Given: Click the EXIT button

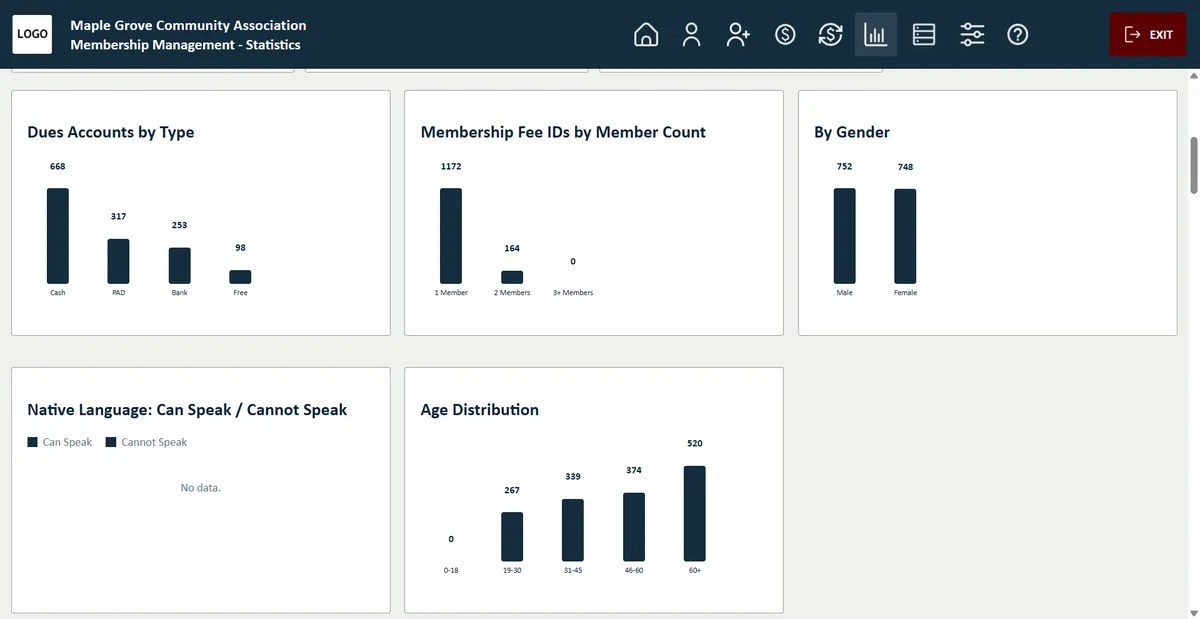Looking at the screenshot, I should (x=1148, y=35).
